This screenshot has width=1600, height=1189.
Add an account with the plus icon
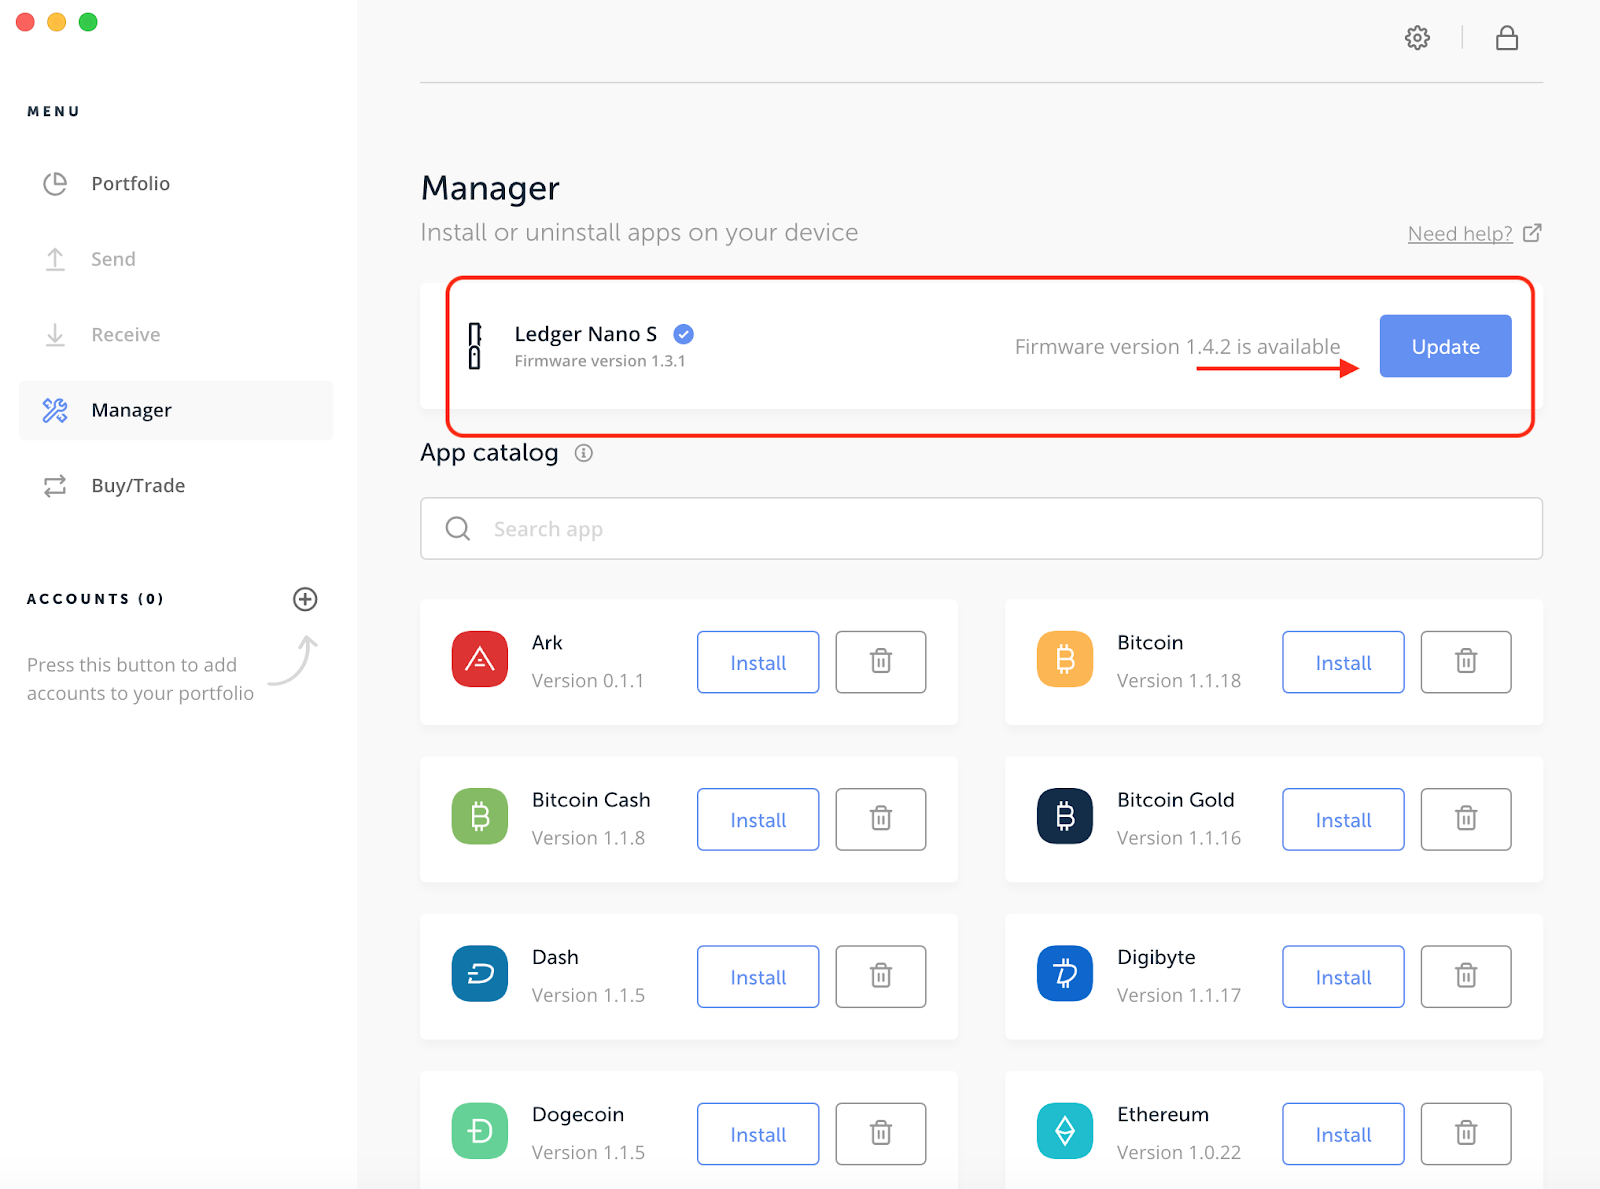(x=305, y=599)
